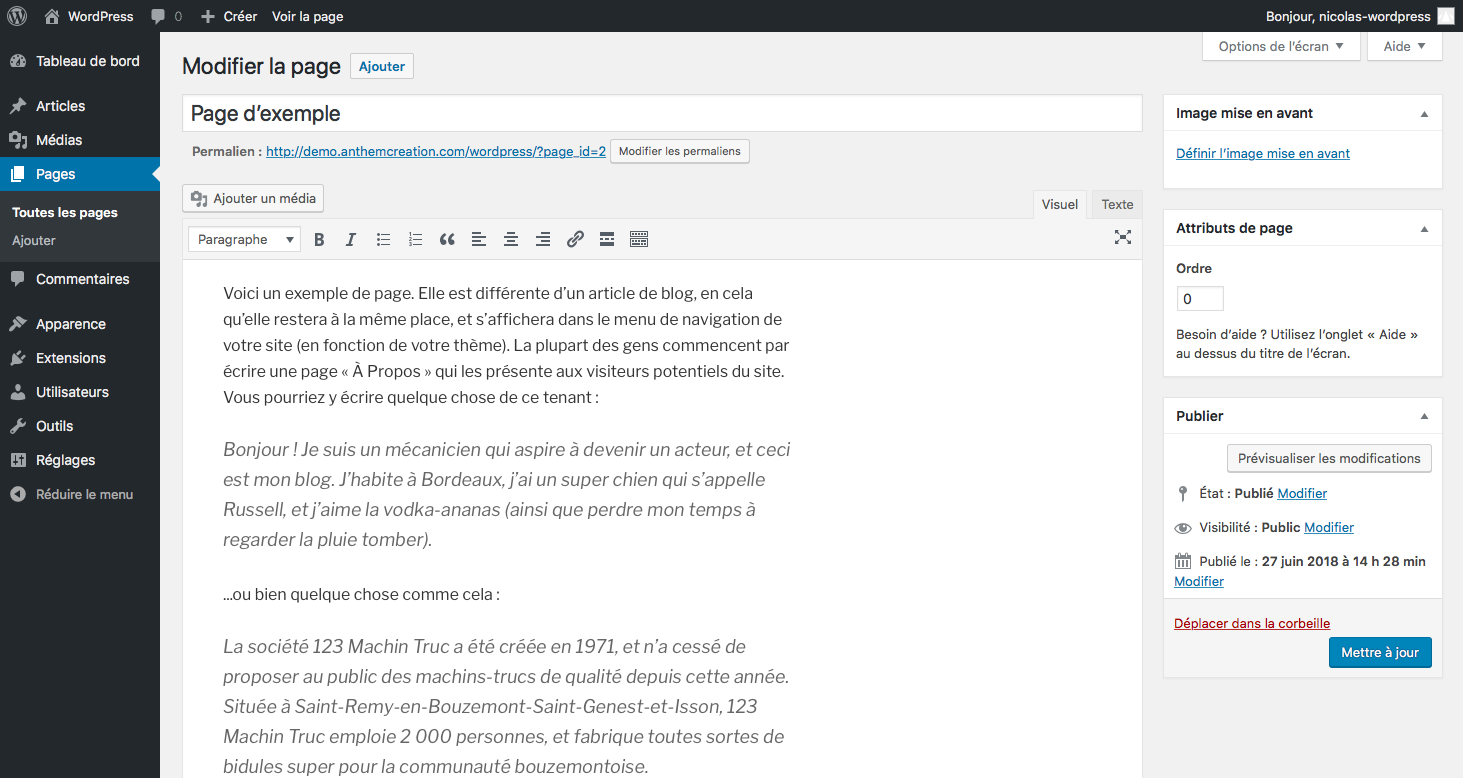Switch to the Texte editor tab
This screenshot has height=778, width=1463.
tap(1116, 204)
